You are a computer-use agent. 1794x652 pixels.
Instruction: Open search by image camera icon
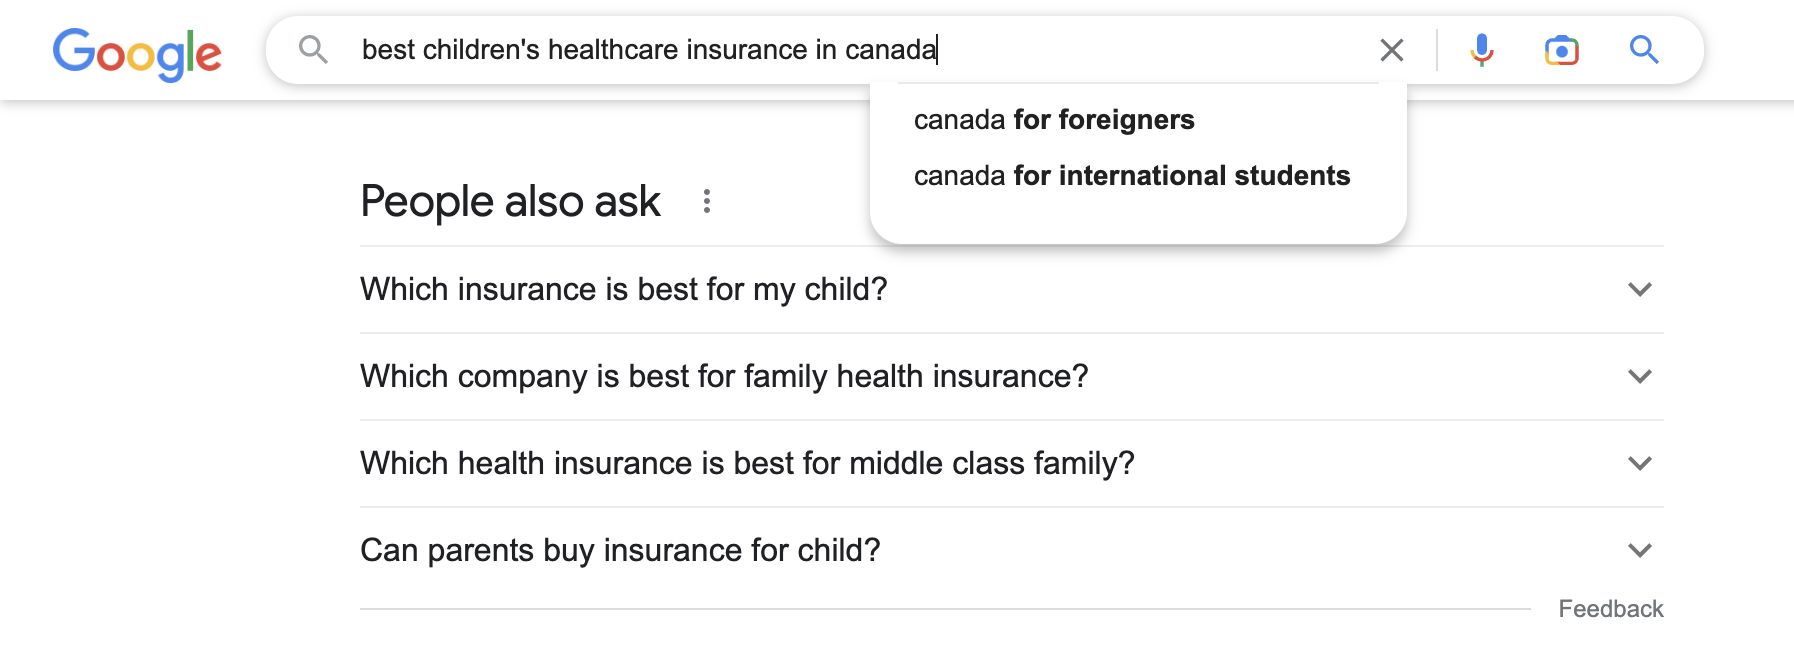click(1562, 50)
